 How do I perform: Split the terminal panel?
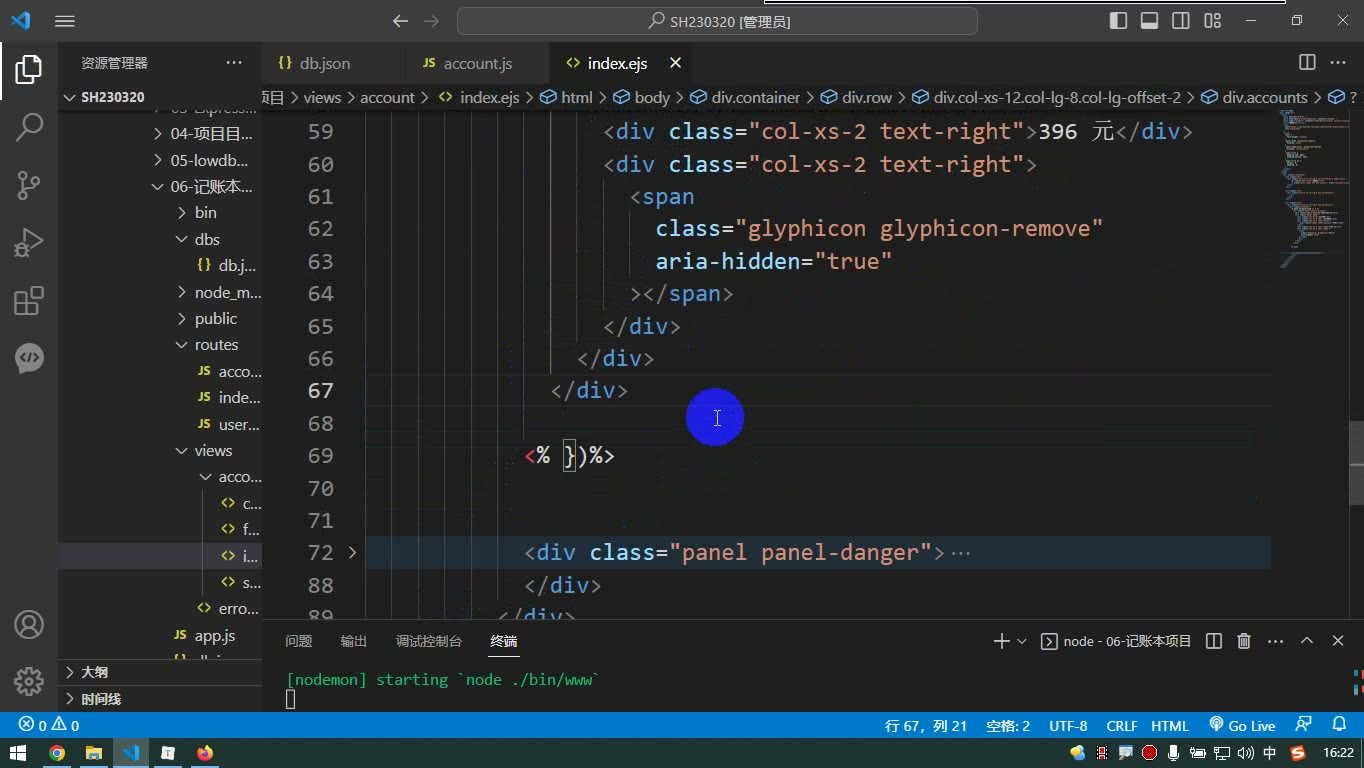[1214, 641]
